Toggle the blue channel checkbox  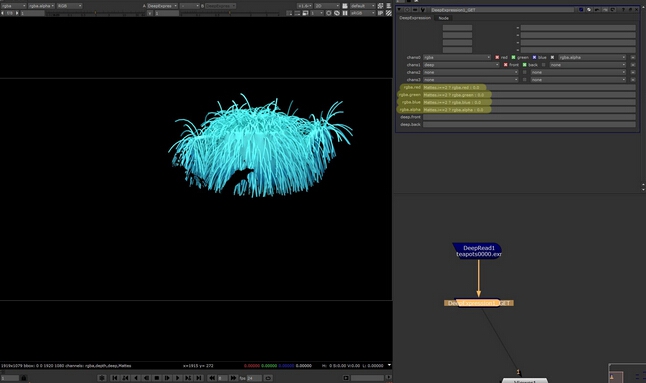534,58
